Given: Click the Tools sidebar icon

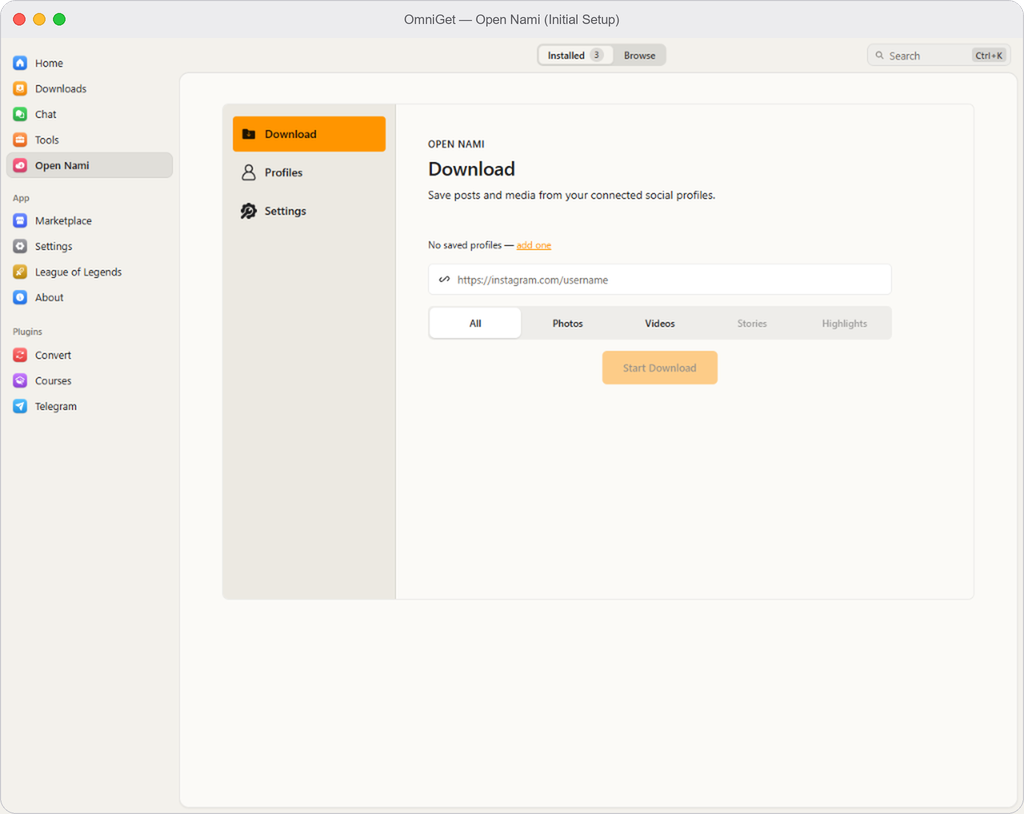Looking at the screenshot, I should (20, 140).
